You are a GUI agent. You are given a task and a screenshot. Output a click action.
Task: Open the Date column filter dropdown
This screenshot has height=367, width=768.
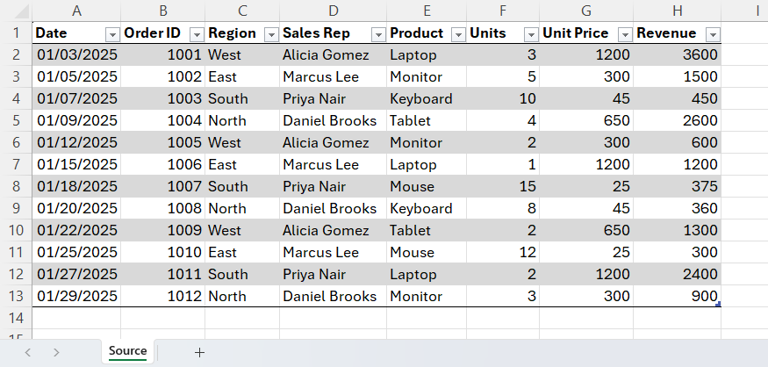(x=113, y=34)
